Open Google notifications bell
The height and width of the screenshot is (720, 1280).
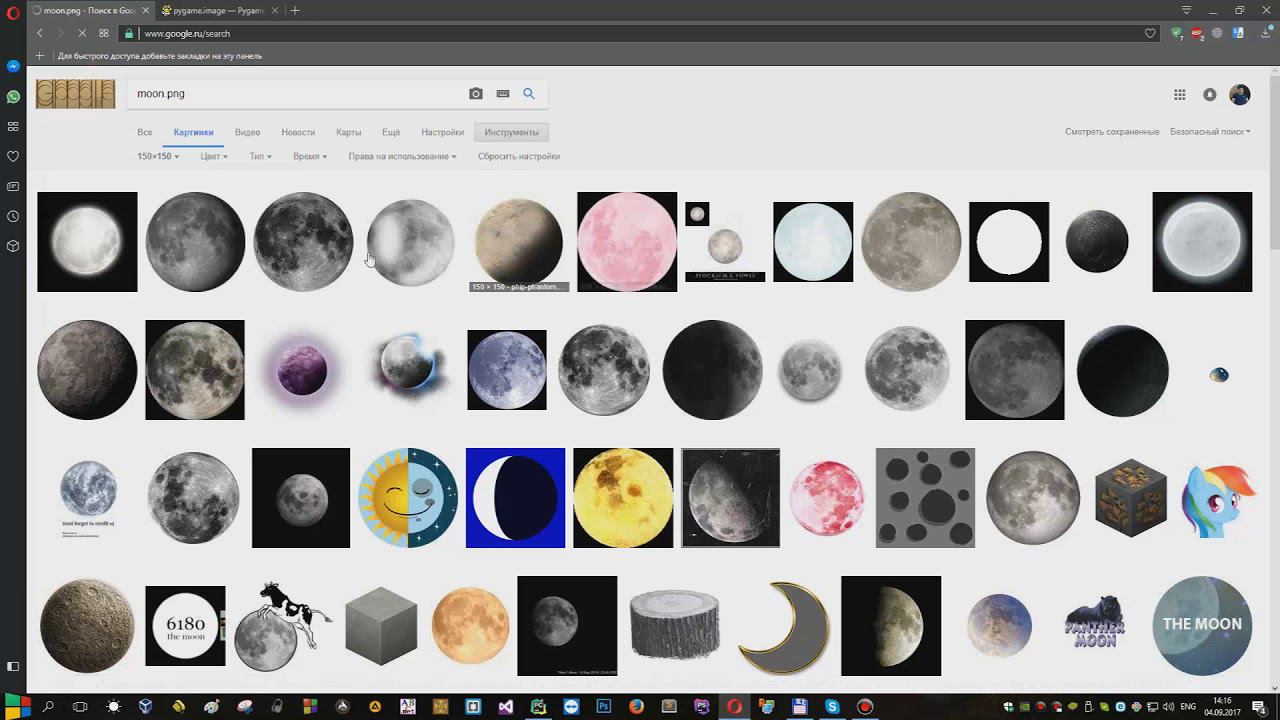coord(1210,94)
